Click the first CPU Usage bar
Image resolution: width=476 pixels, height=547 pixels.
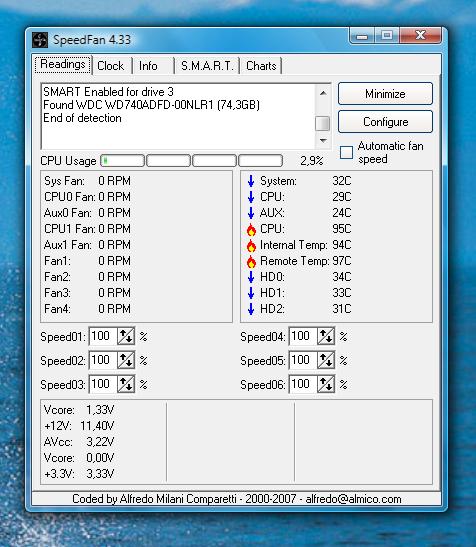(x=122, y=160)
